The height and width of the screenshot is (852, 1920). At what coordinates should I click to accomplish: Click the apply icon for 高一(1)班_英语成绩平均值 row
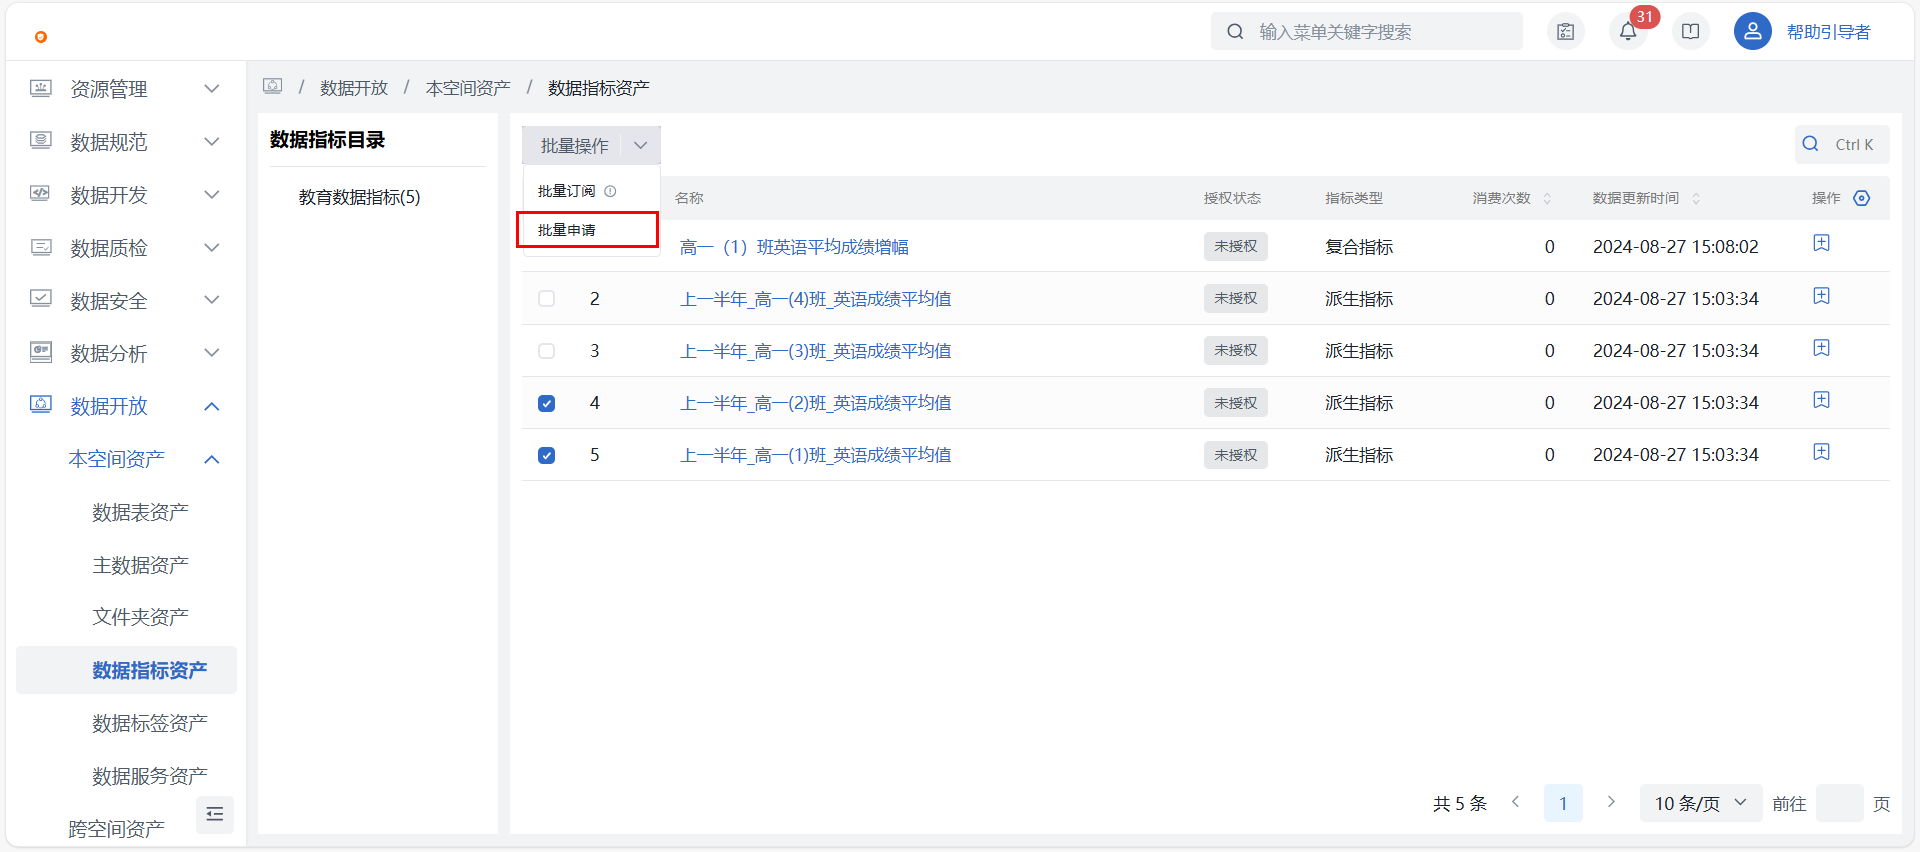[x=1822, y=452]
